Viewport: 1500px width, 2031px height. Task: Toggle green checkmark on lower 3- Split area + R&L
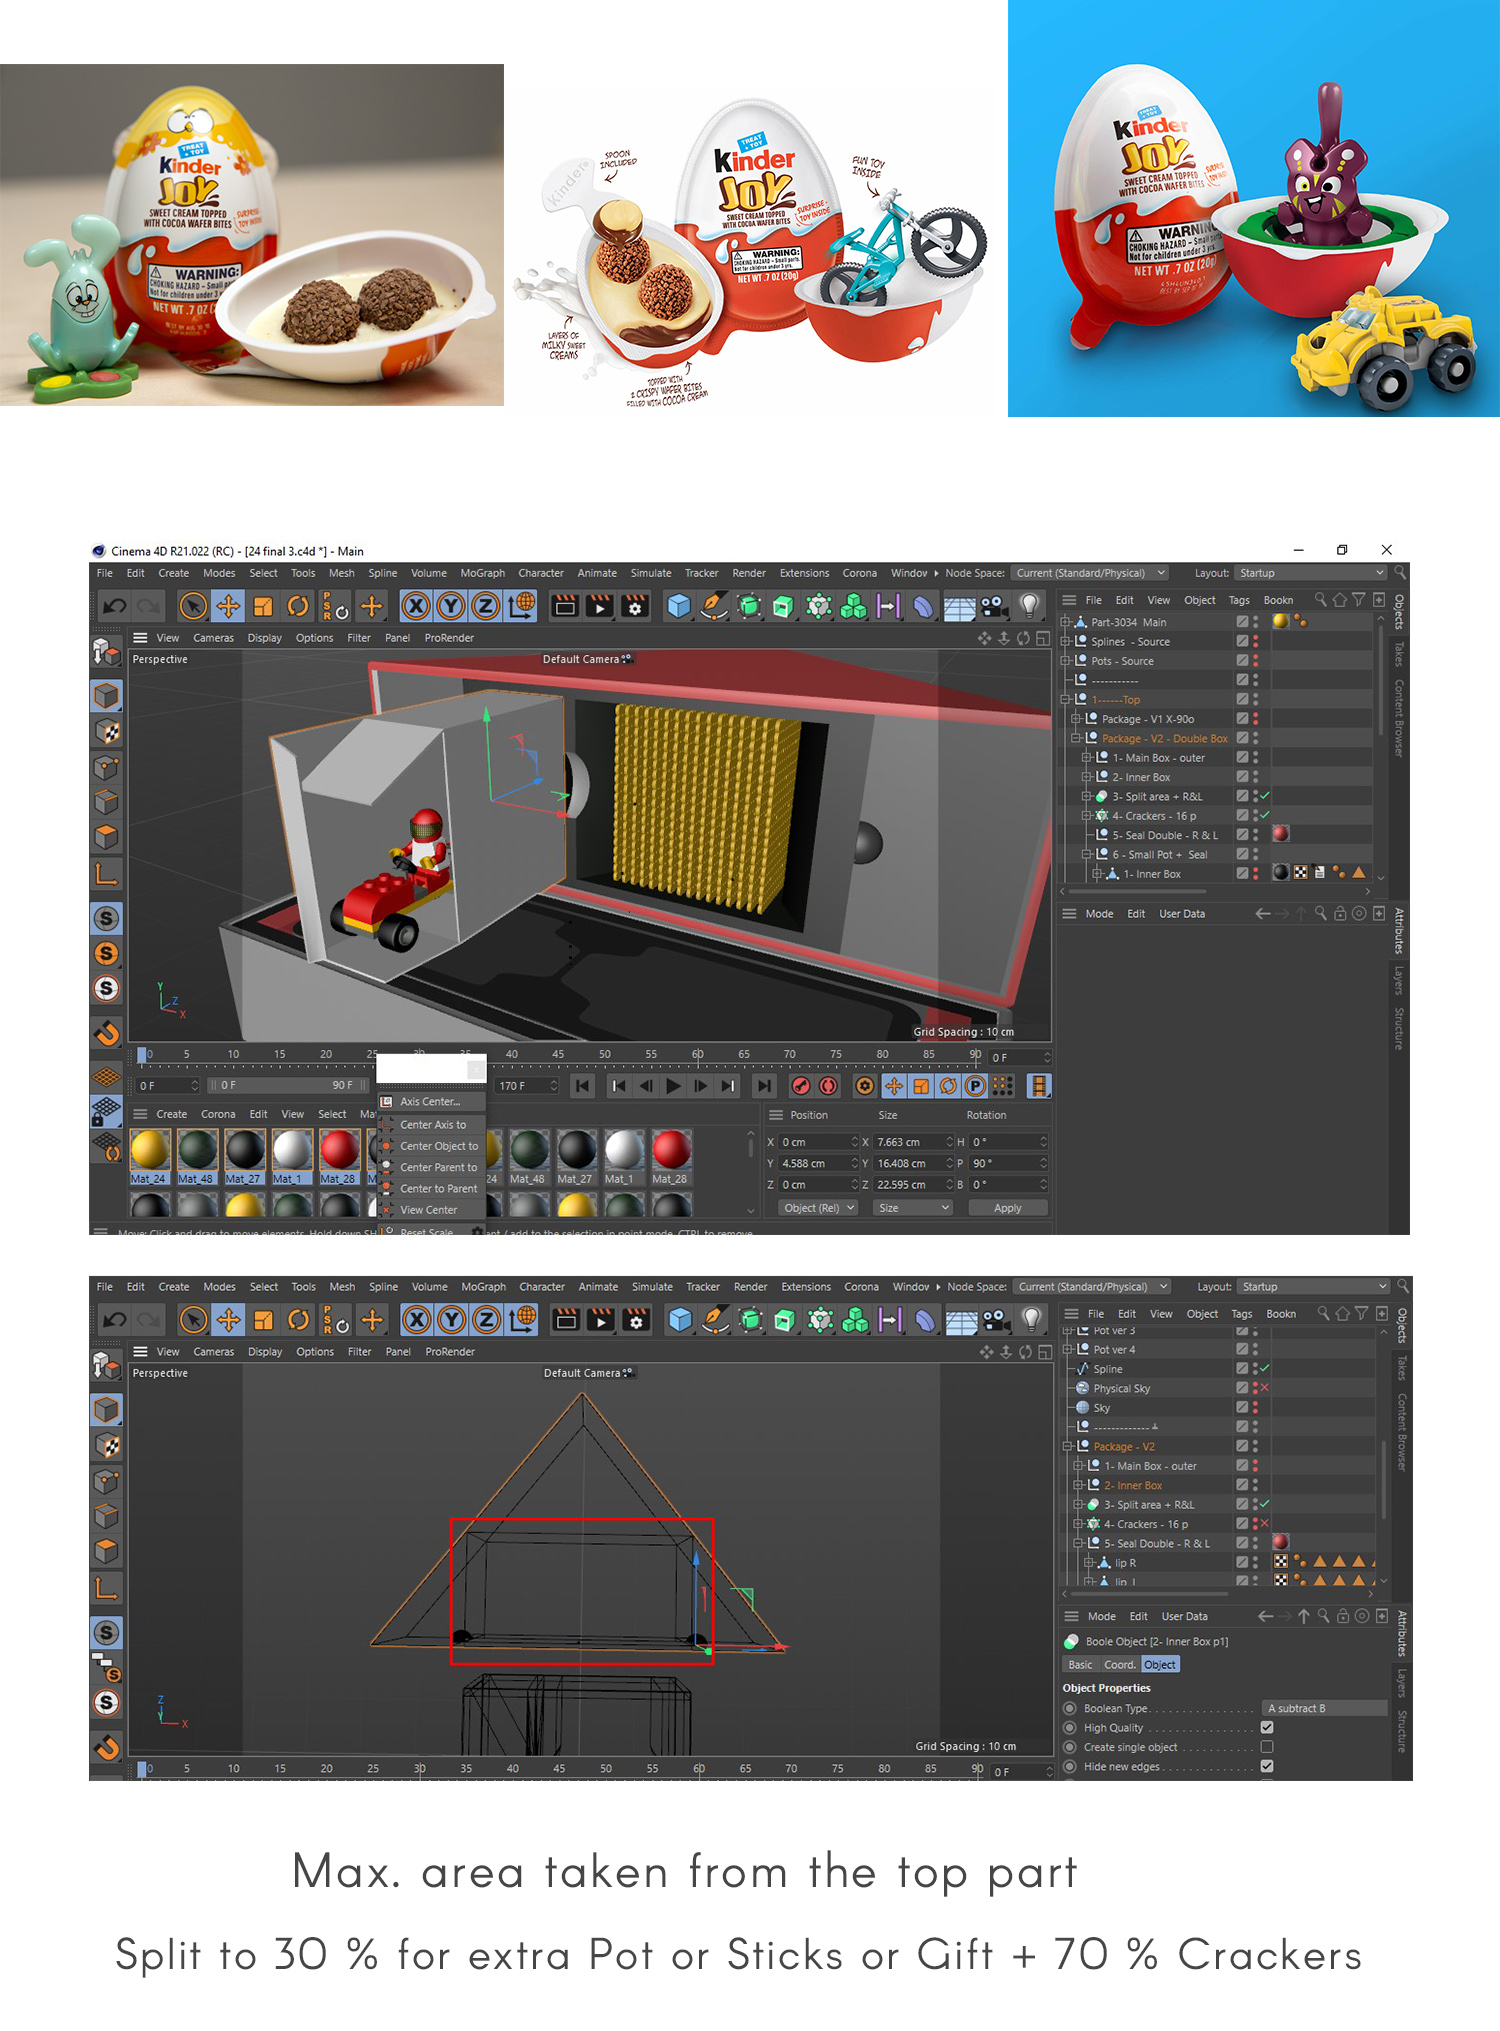pyautogui.click(x=1265, y=1504)
